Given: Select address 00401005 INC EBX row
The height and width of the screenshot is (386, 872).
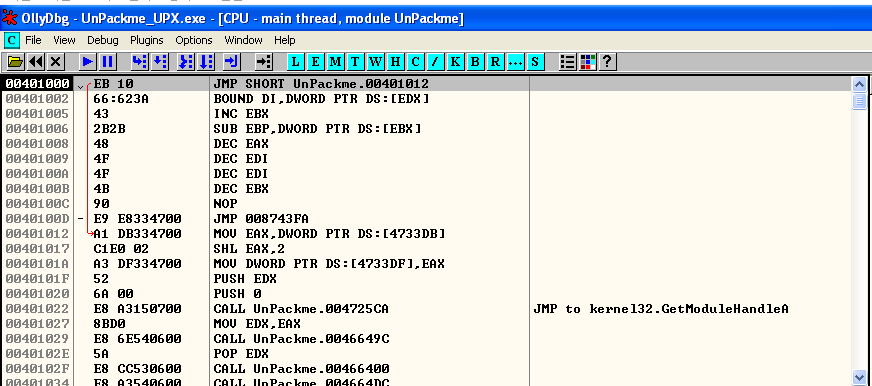Looking at the screenshot, I should [425, 114].
